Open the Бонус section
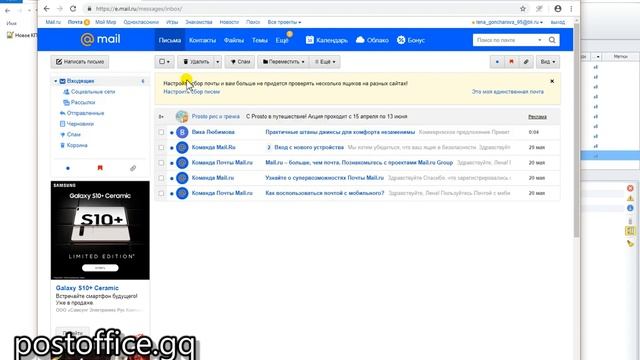 point(411,40)
